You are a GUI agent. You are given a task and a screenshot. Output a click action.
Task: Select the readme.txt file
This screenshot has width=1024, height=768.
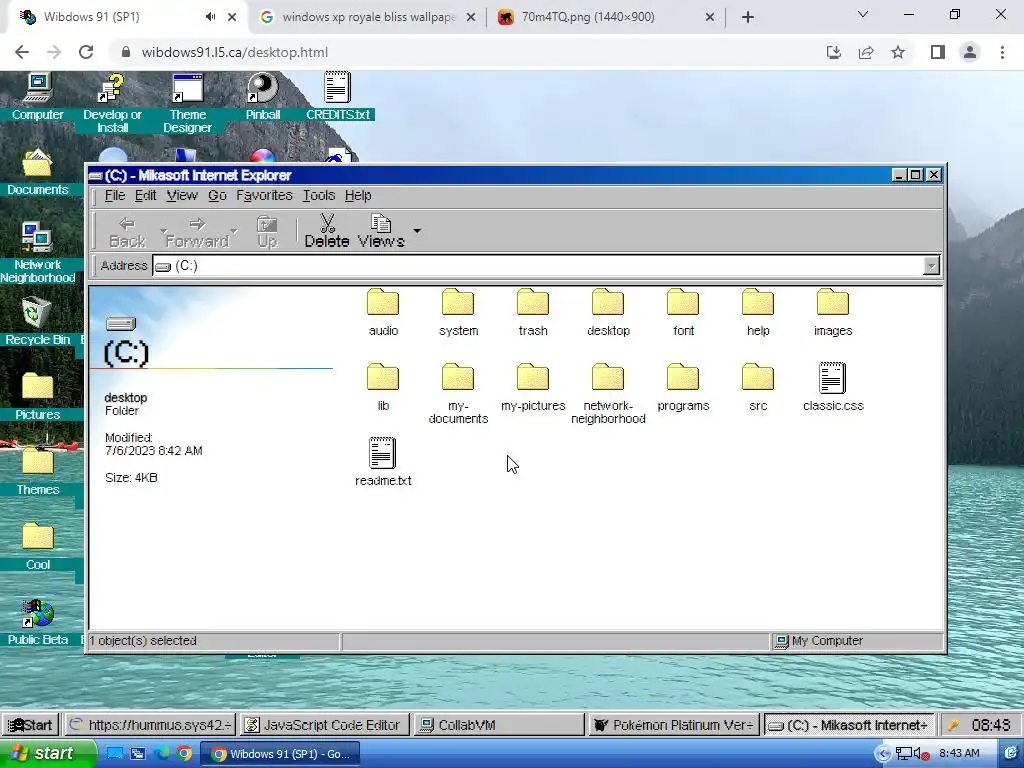(x=383, y=462)
